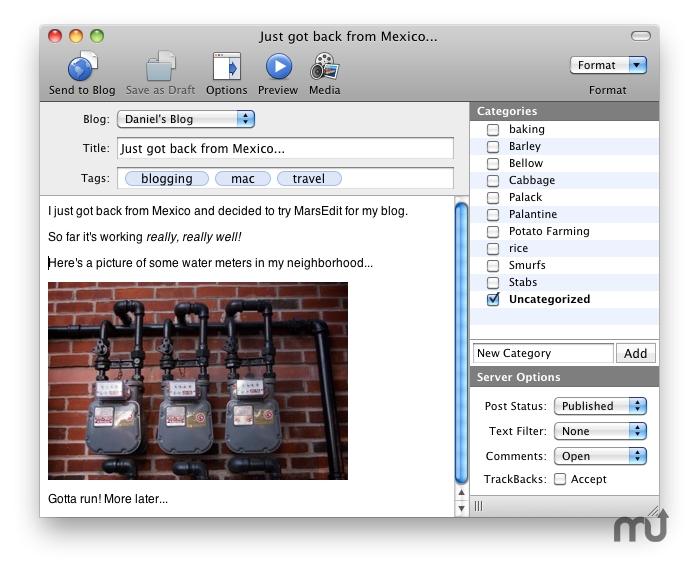Uncheck the Uncategorized category
This screenshot has width=699, height=572.
coord(493,299)
